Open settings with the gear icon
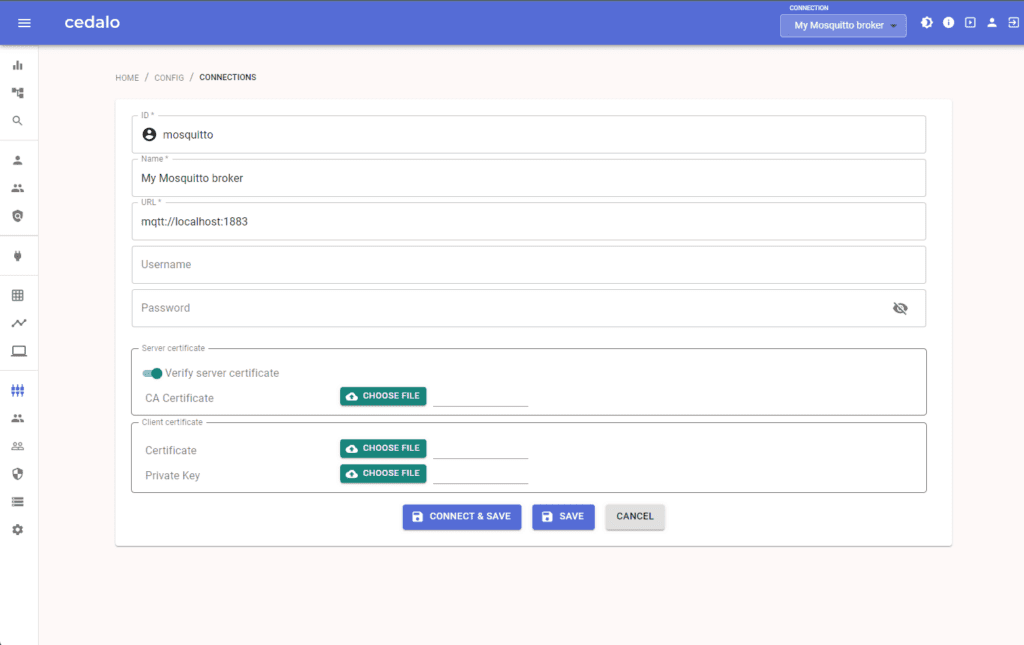The height and width of the screenshot is (645, 1024). [18, 529]
